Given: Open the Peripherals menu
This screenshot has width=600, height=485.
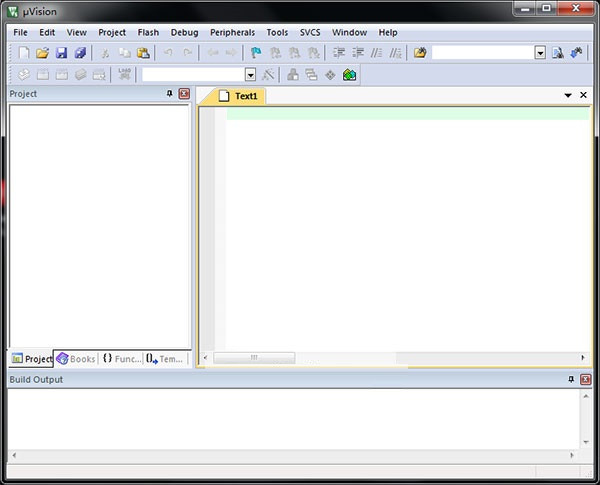Looking at the screenshot, I should tap(232, 32).
